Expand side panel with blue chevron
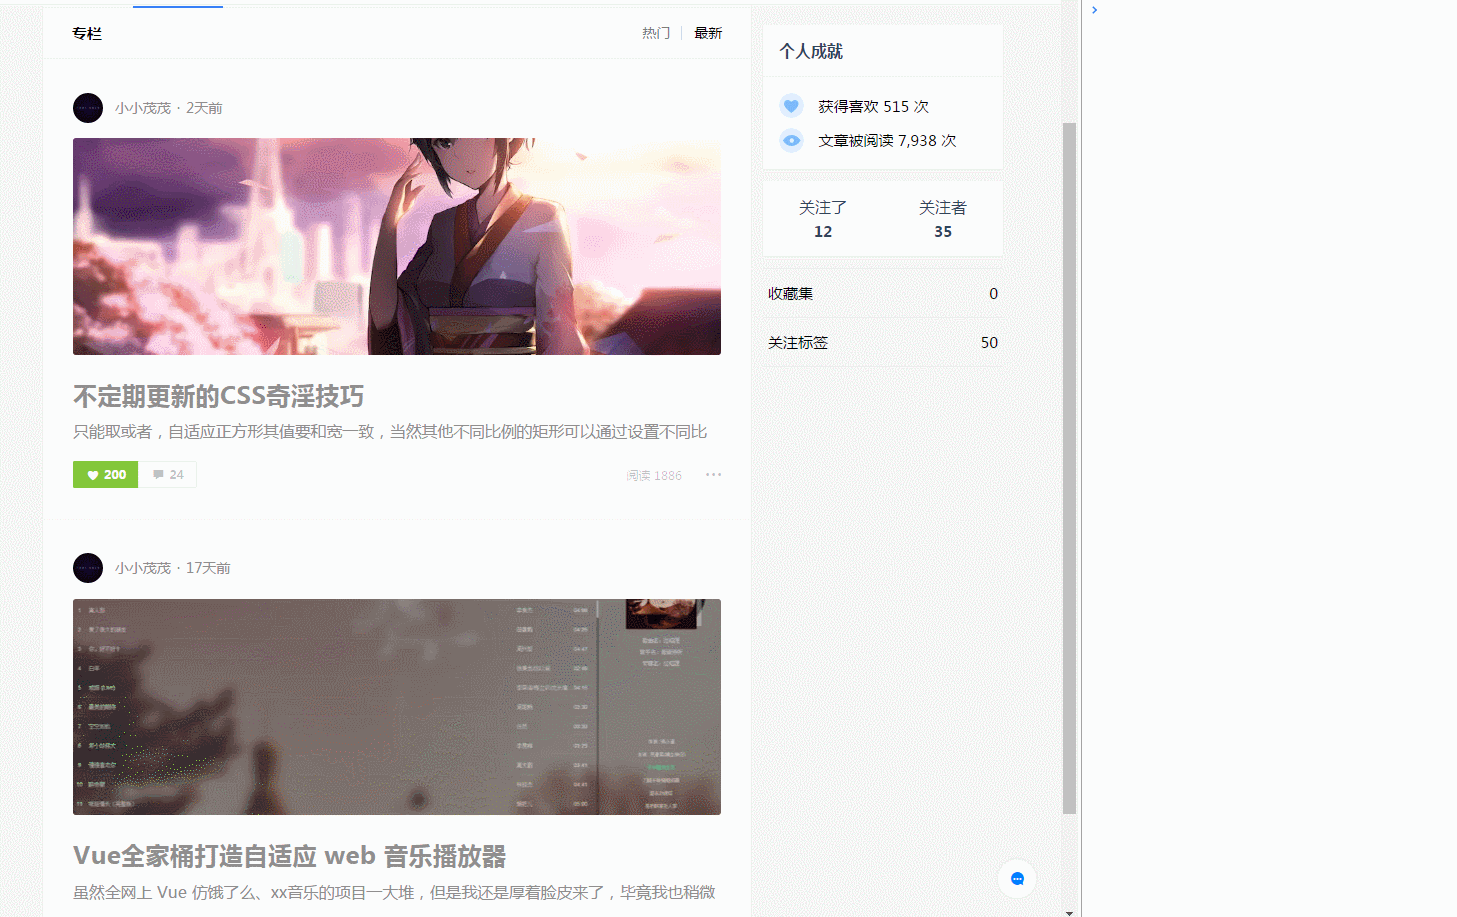Viewport: 1457px width, 917px height. (1095, 10)
